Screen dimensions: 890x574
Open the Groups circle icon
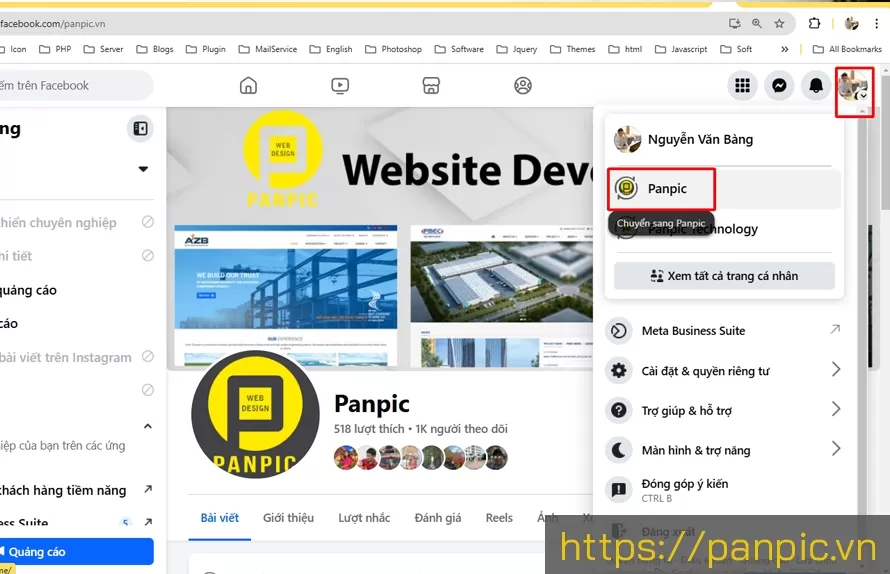pos(523,86)
